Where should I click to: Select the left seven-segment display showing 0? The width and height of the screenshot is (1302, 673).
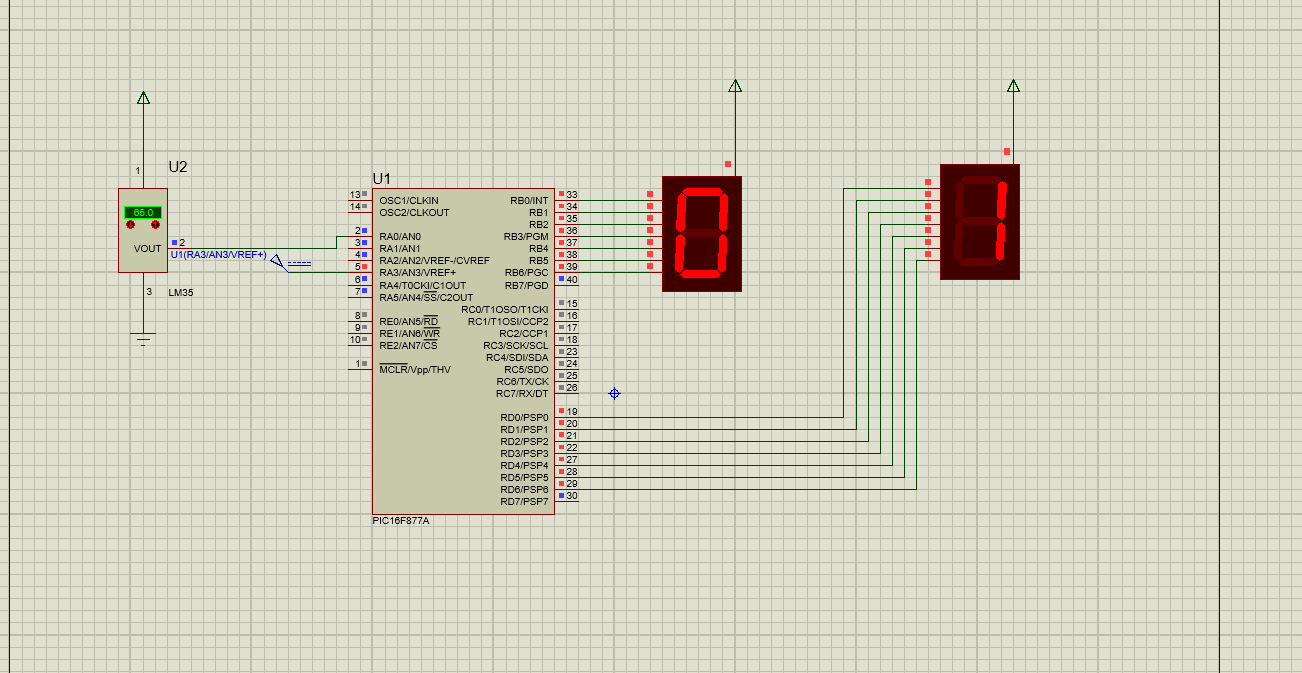coord(702,232)
